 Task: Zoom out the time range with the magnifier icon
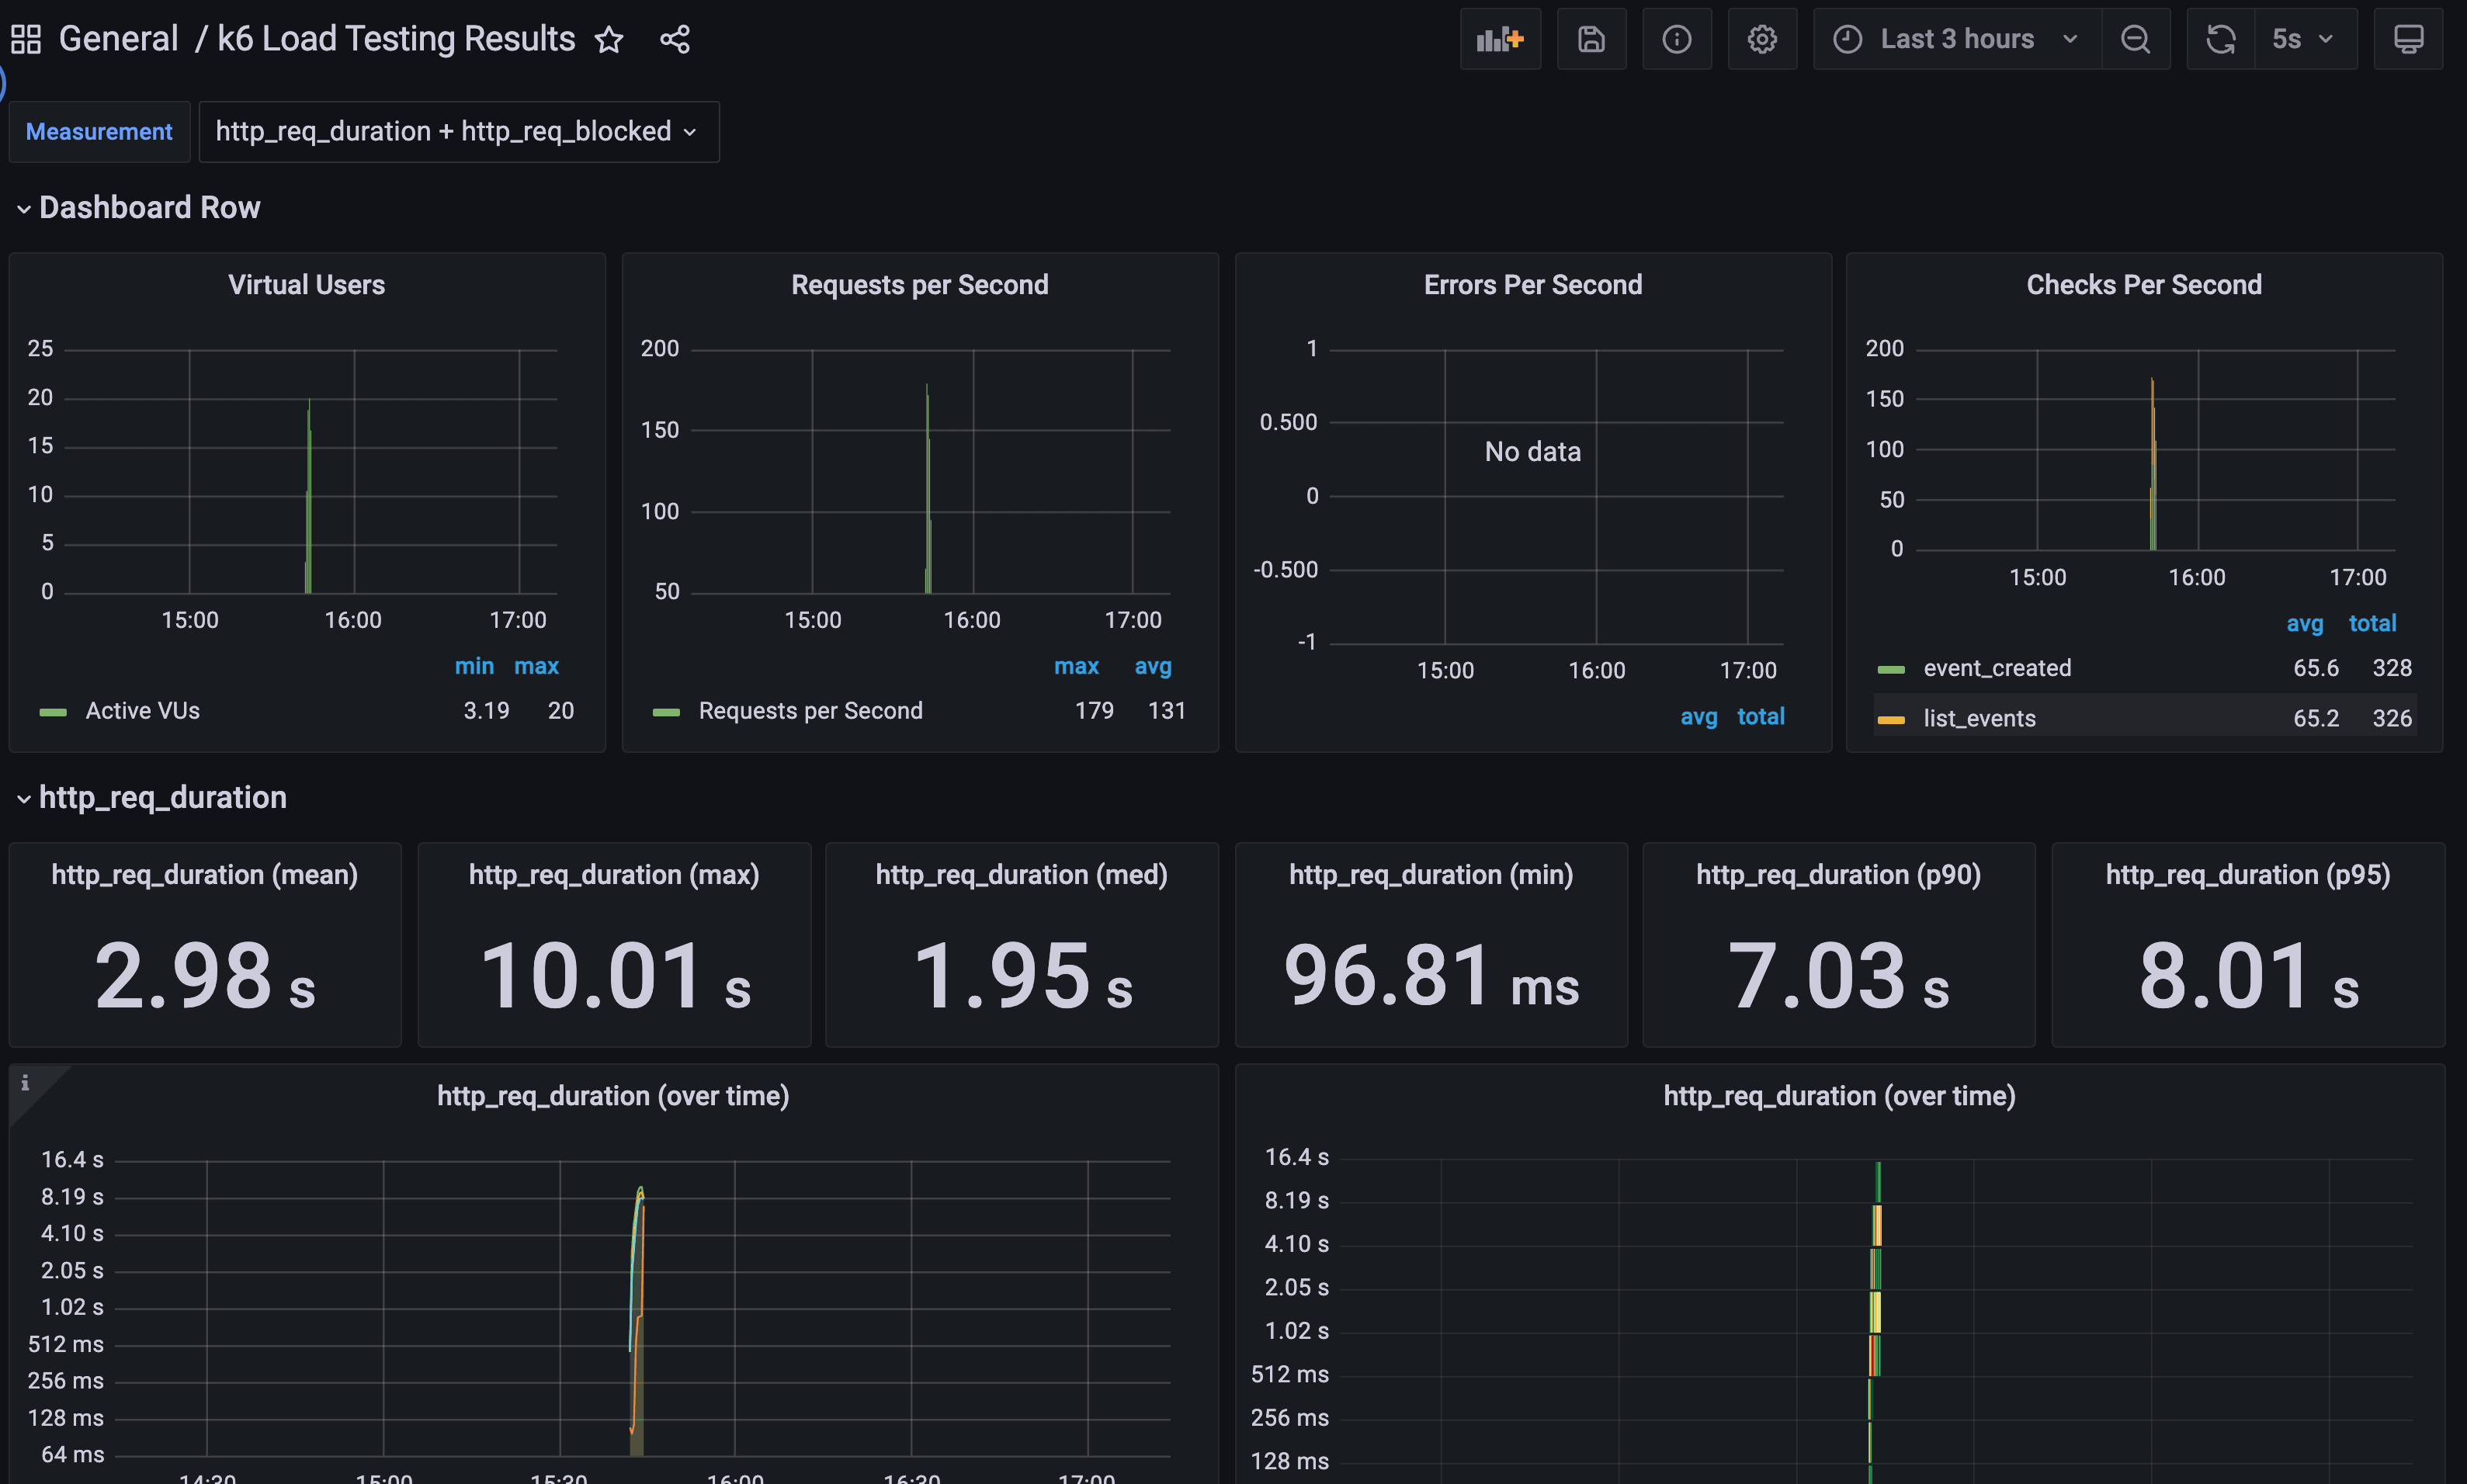pyautogui.click(x=2136, y=39)
